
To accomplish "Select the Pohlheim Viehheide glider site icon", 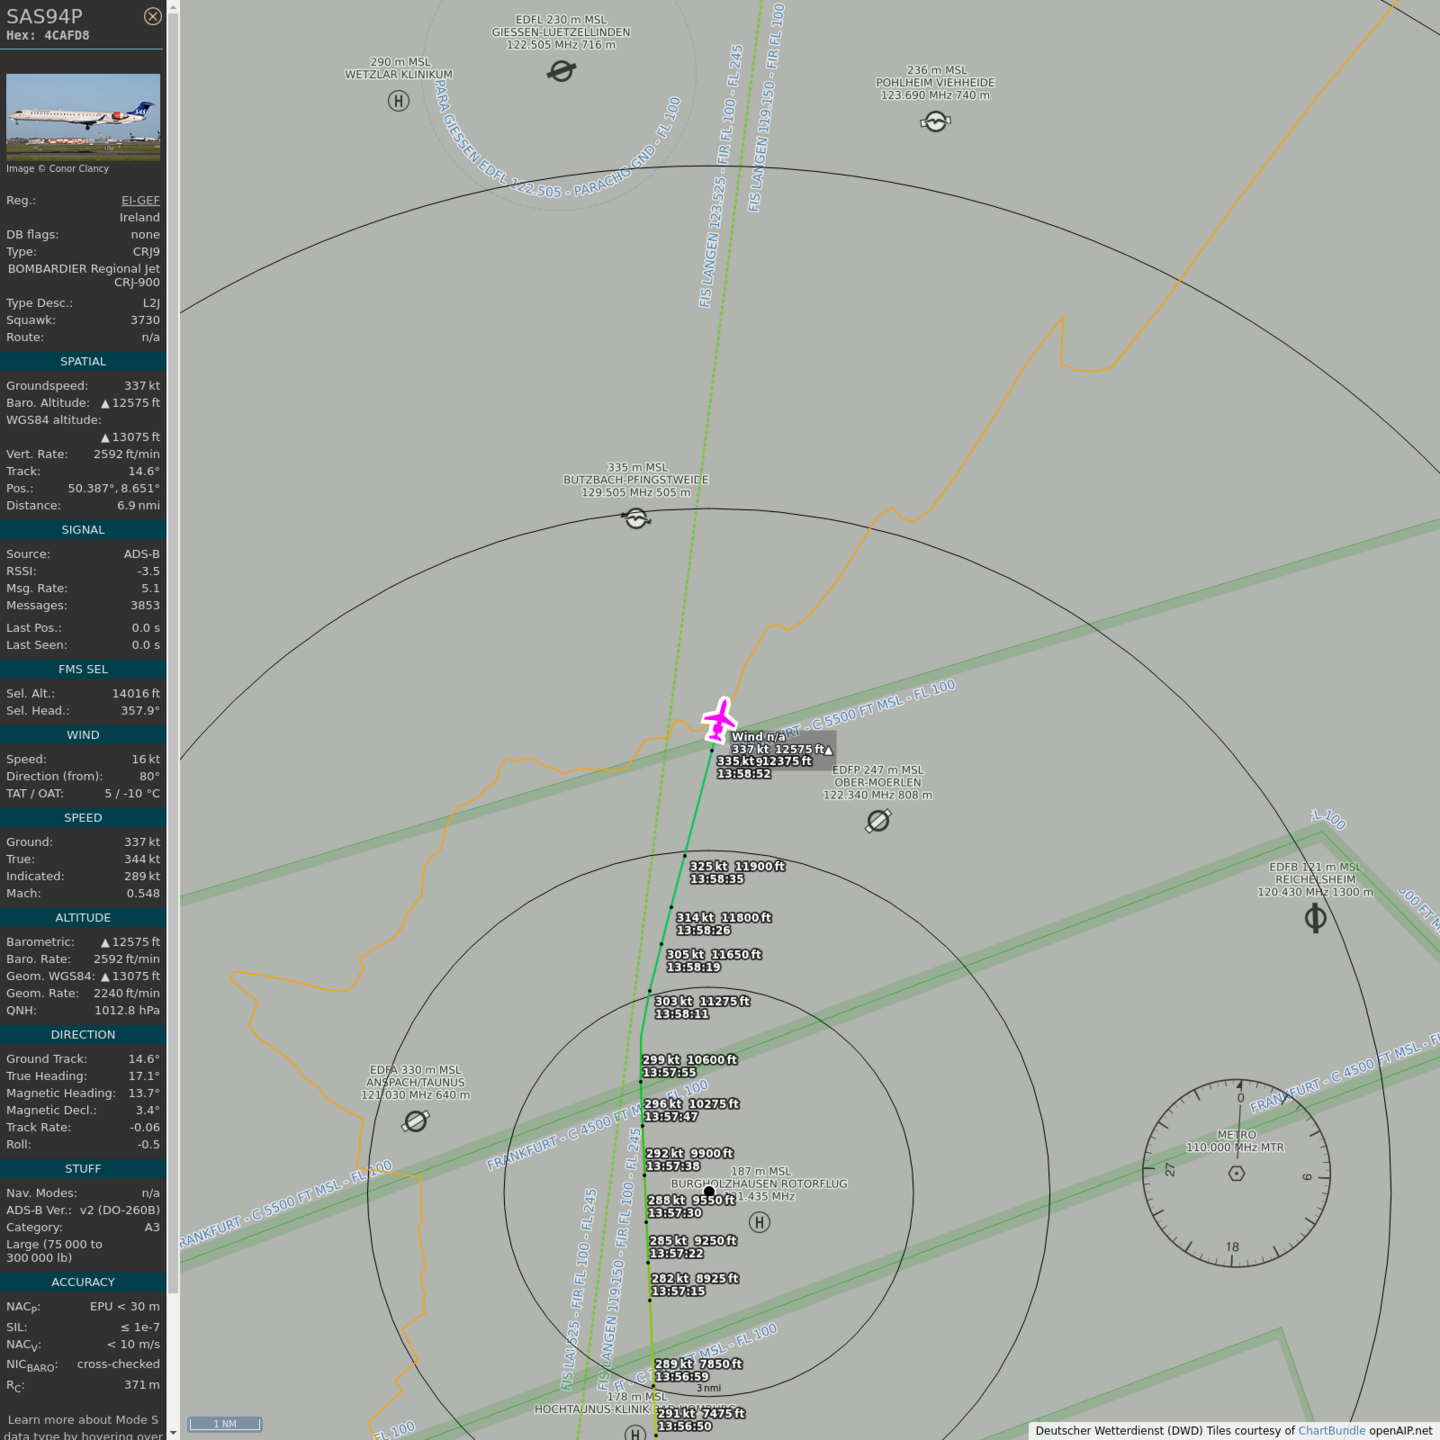I will pos(935,122).
